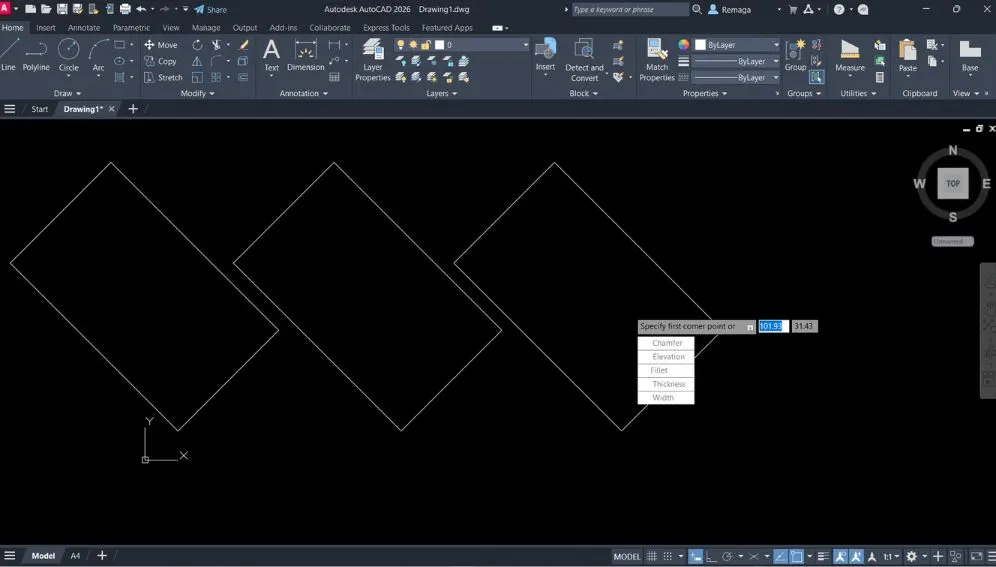Activate the Trim scissors tool
The height and width of the screenshot is (567, 996).
pyautogui.click(x=216, y=45)
